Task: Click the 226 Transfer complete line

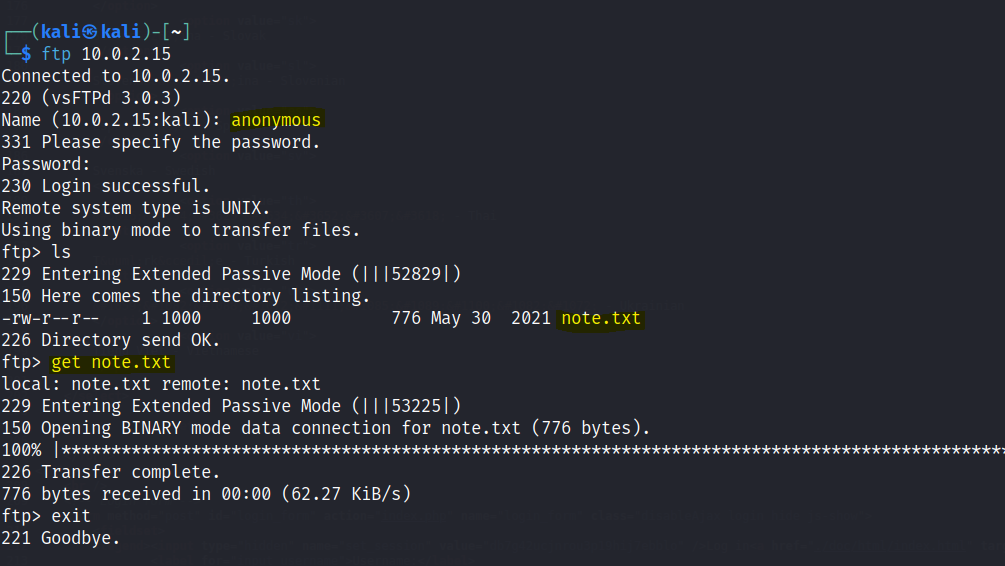Action: point(110,472)
